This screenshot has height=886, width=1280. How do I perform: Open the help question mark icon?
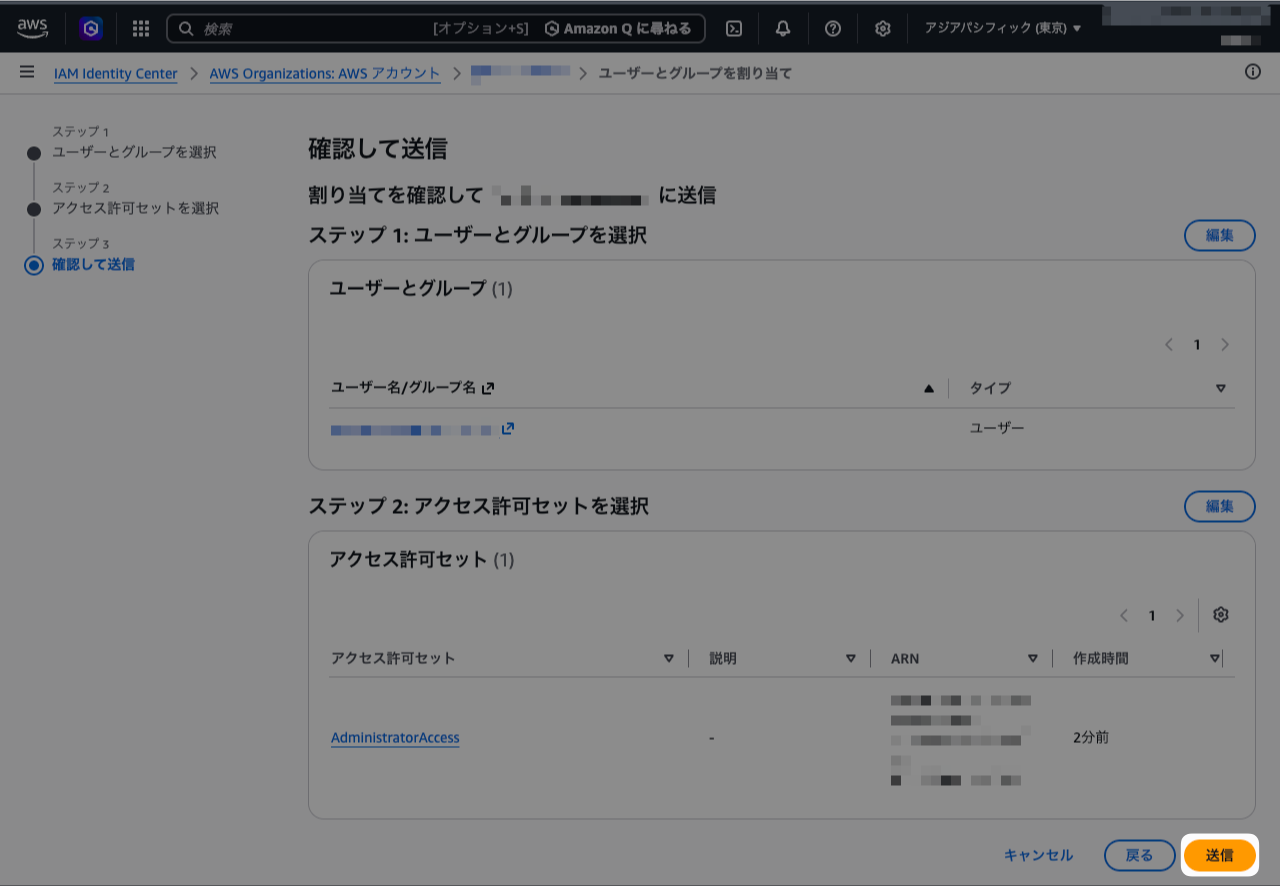[832, 29]
